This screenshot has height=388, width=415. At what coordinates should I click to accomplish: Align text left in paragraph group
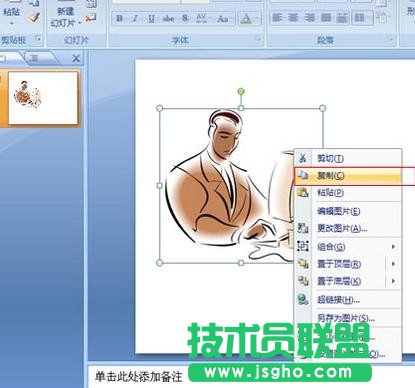277,18
